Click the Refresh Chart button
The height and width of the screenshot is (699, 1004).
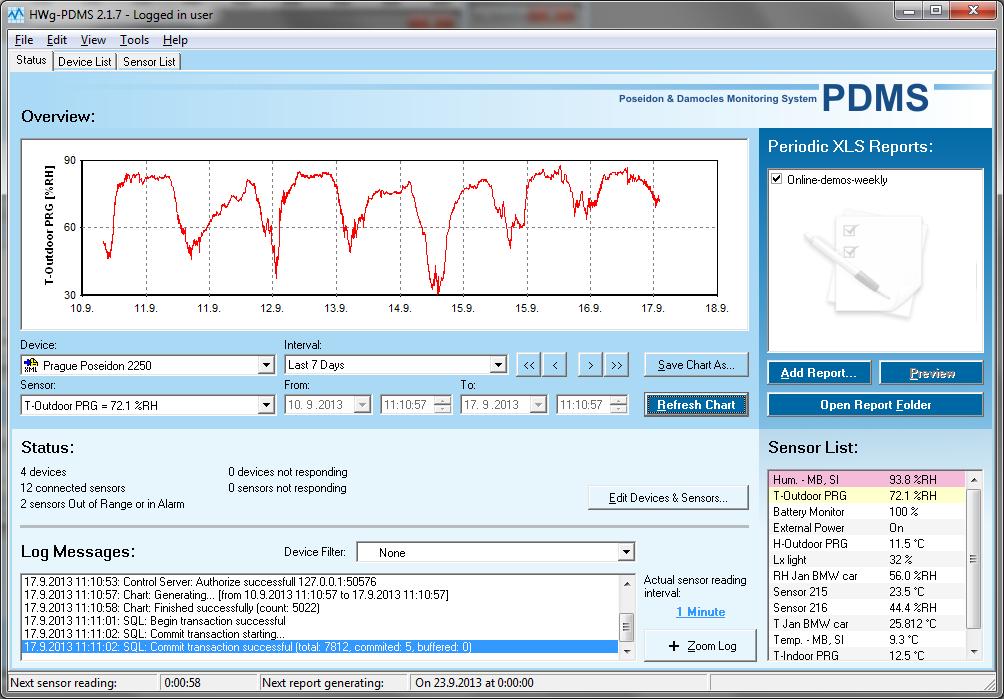click(696, 405)
